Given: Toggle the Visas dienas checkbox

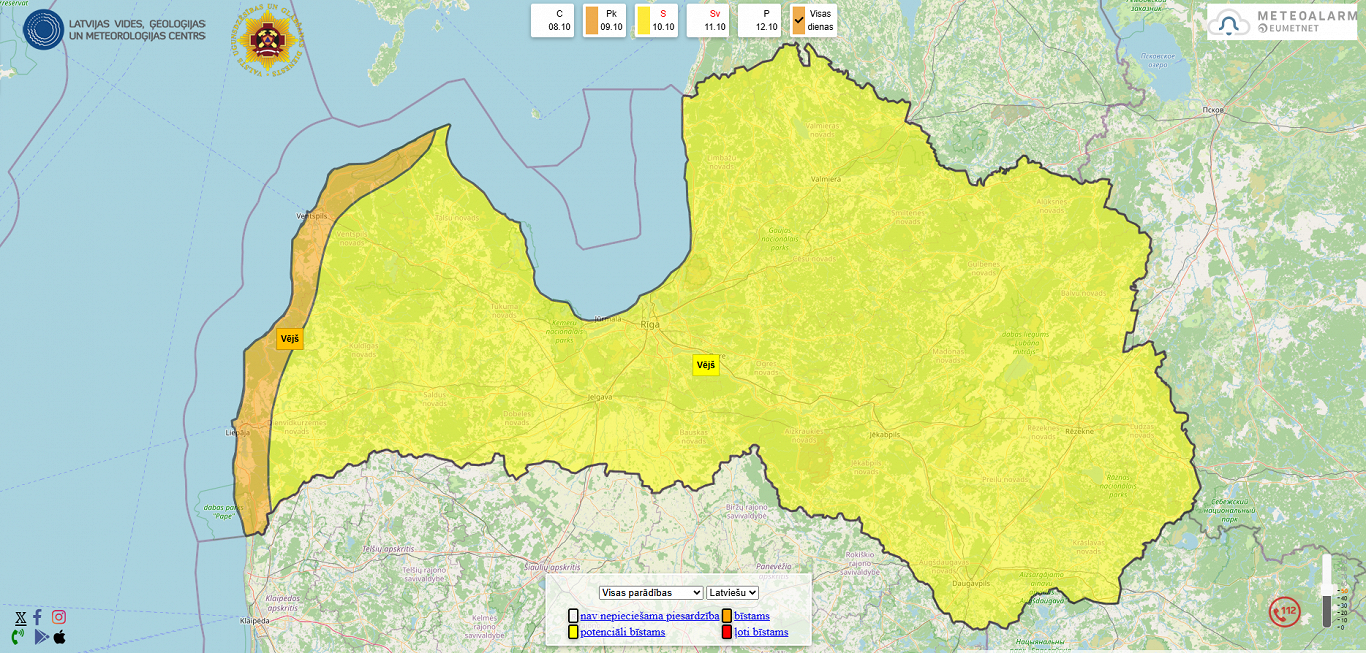Looking at the screenshot, I should click(x=799, y=21).
